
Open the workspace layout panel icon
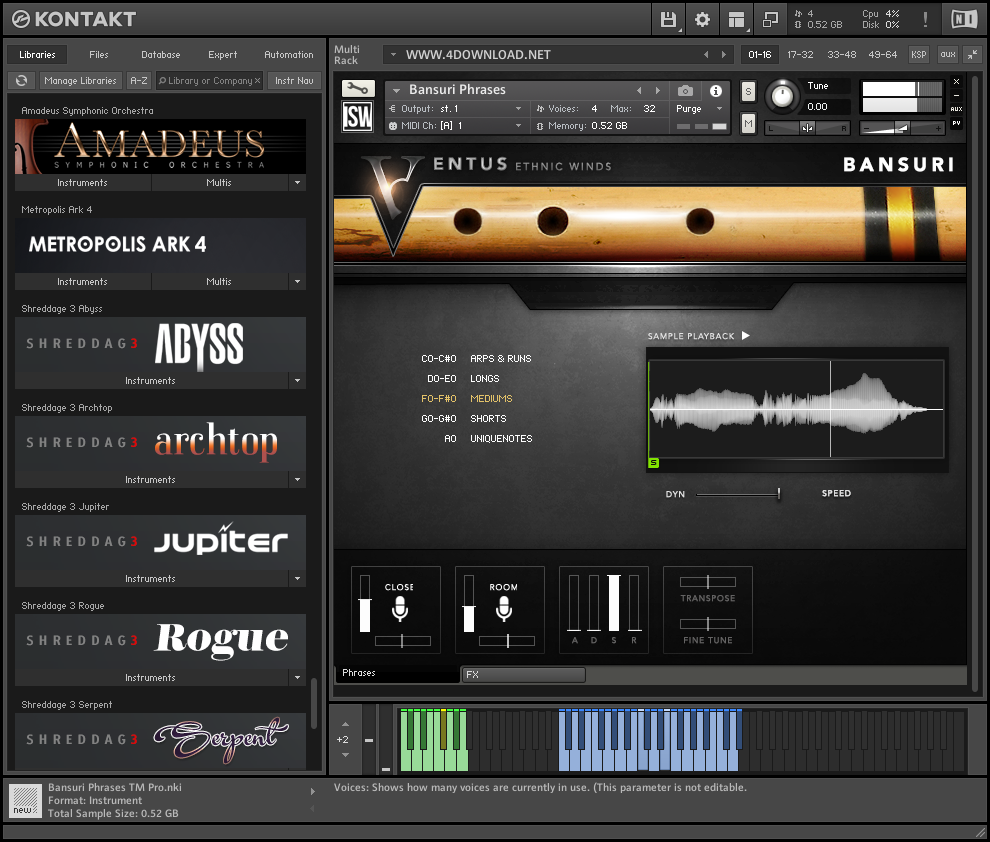pos(736,20)
